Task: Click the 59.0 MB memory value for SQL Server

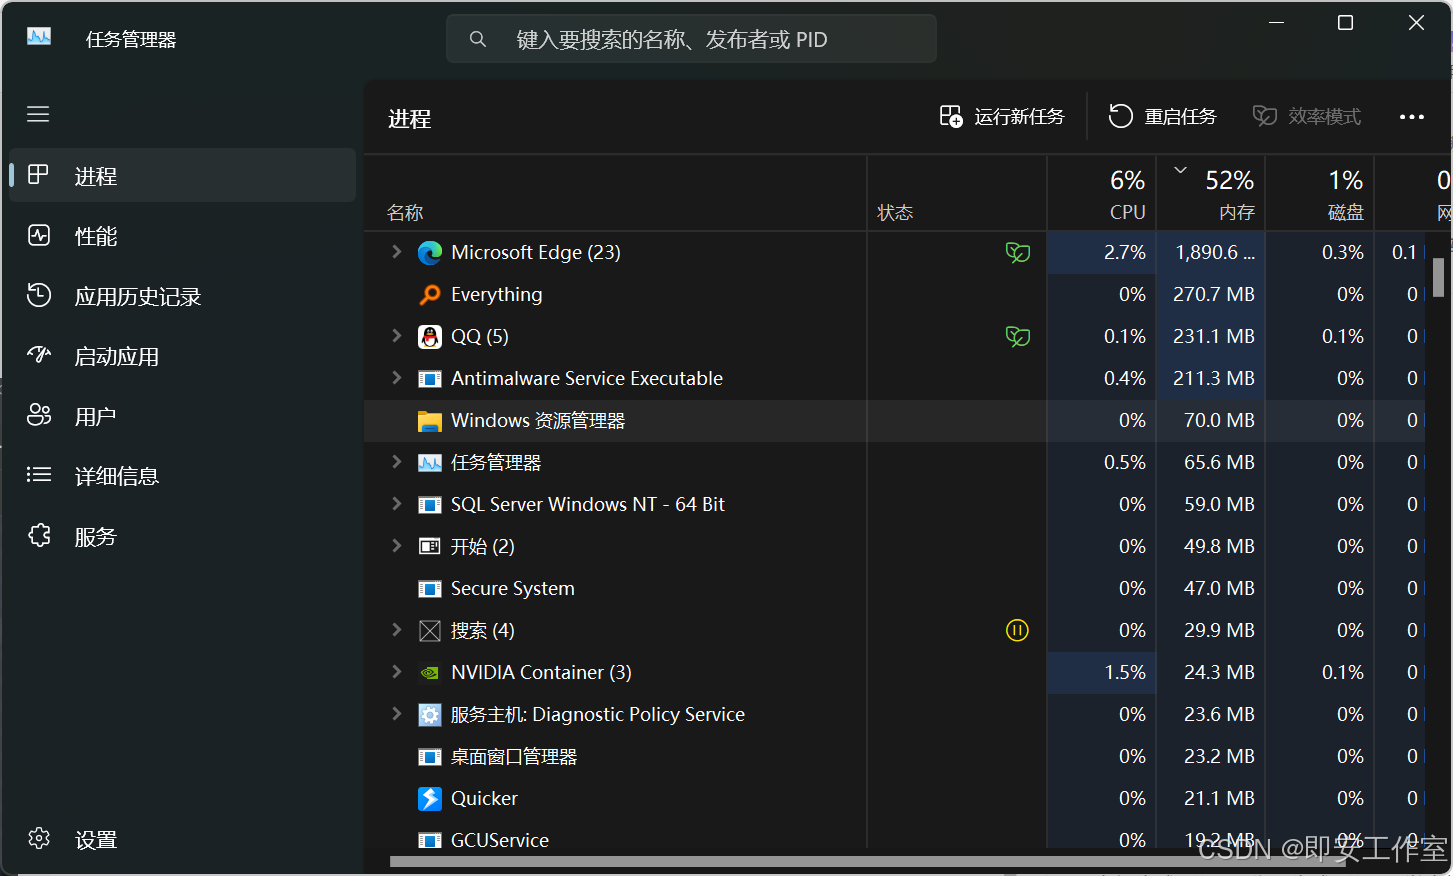Action: 1219,505
